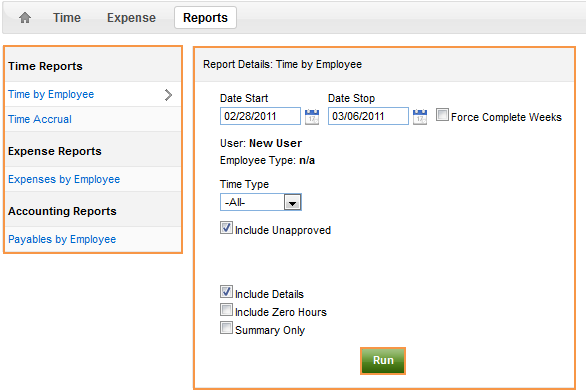Screen dimensions: 586x391
Task: Click the Time Reports heading
Action: [45, 66]
